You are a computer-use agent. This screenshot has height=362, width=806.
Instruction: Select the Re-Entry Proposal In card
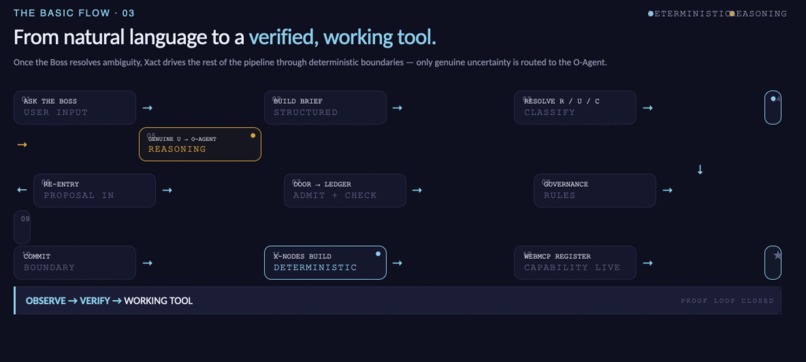[x=95, y=190]
